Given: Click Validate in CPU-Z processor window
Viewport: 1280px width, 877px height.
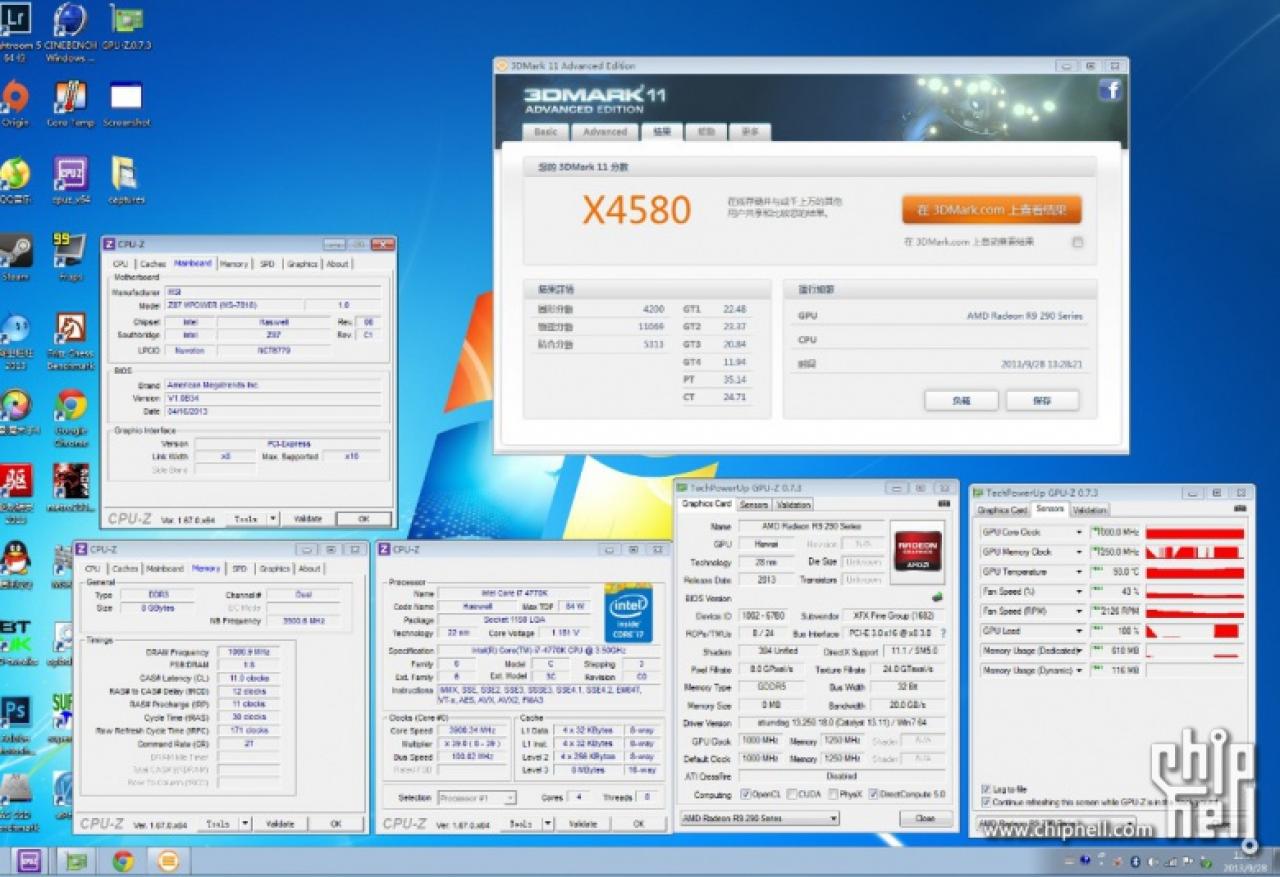Looking at the screenshot, I should pyautogui.click(x=582, y=824).
